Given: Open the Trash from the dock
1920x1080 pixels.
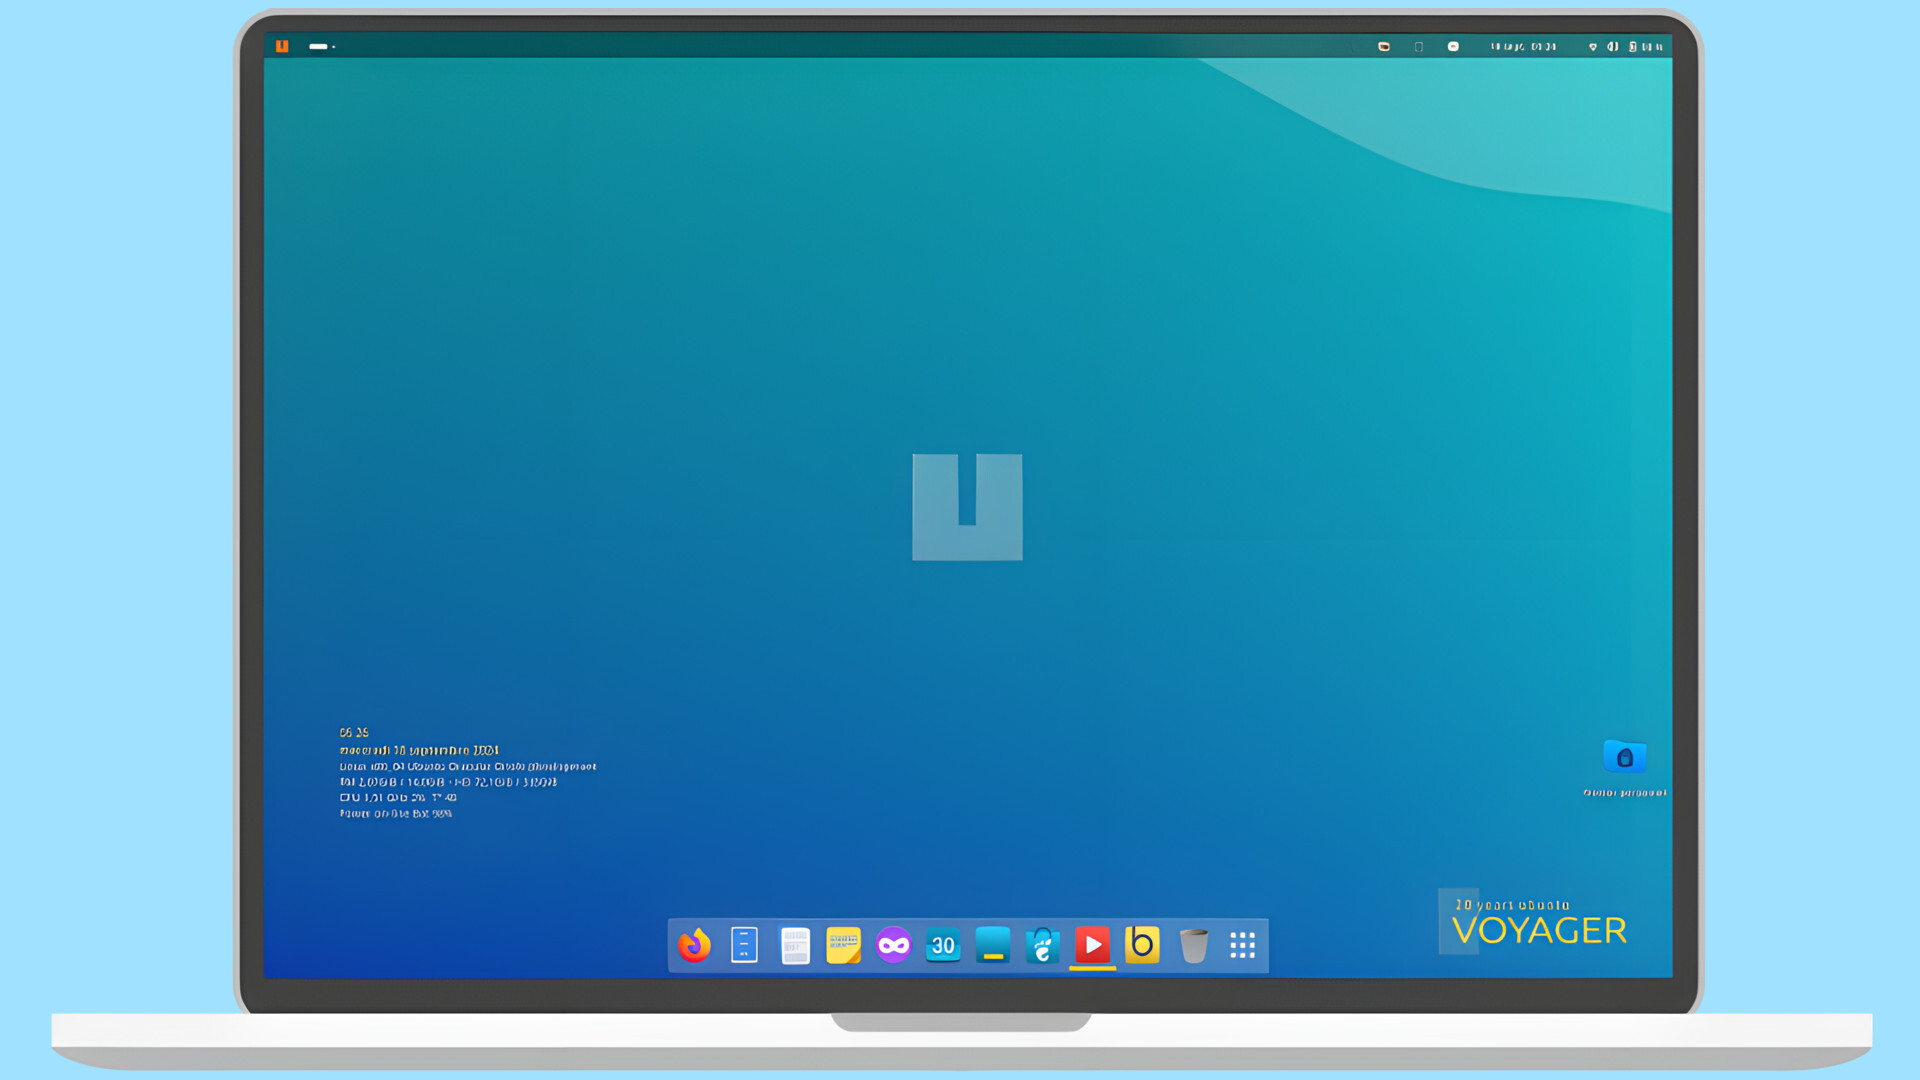Looking at the screenshot, I should point(1193,945).
